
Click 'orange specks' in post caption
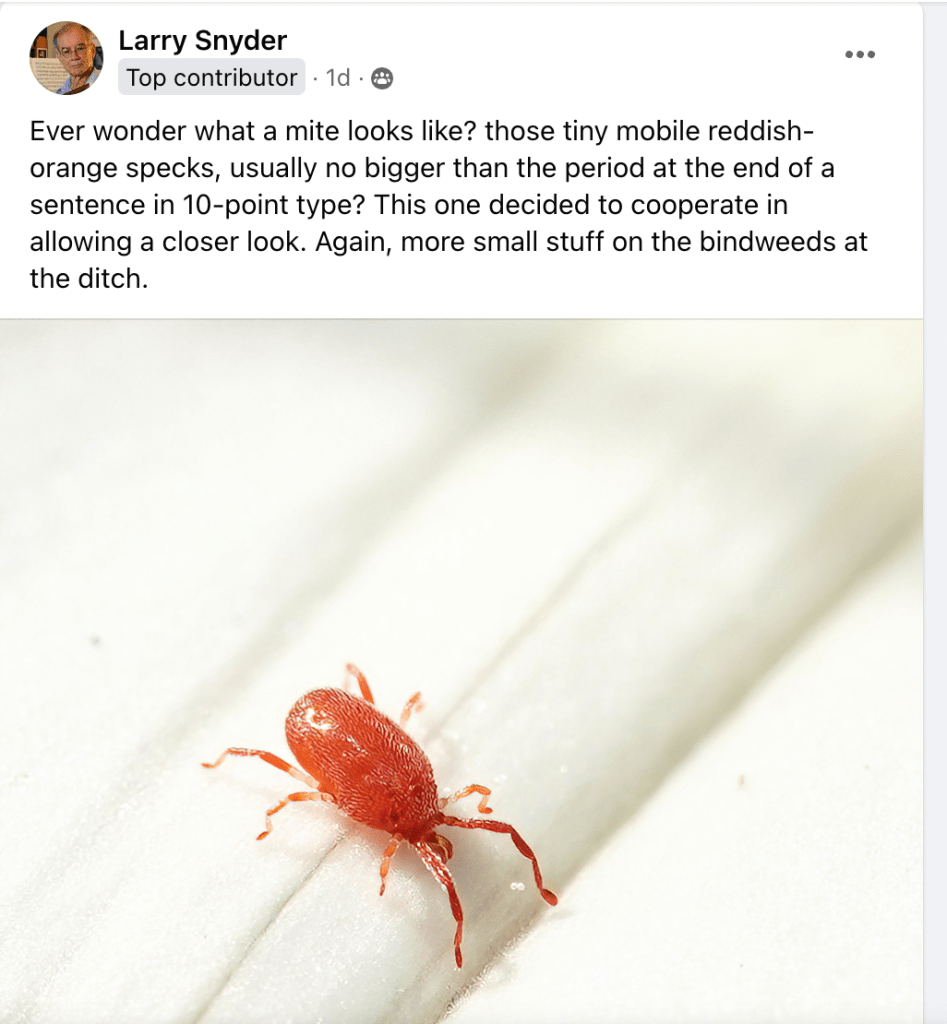click(x=122, y=168)
